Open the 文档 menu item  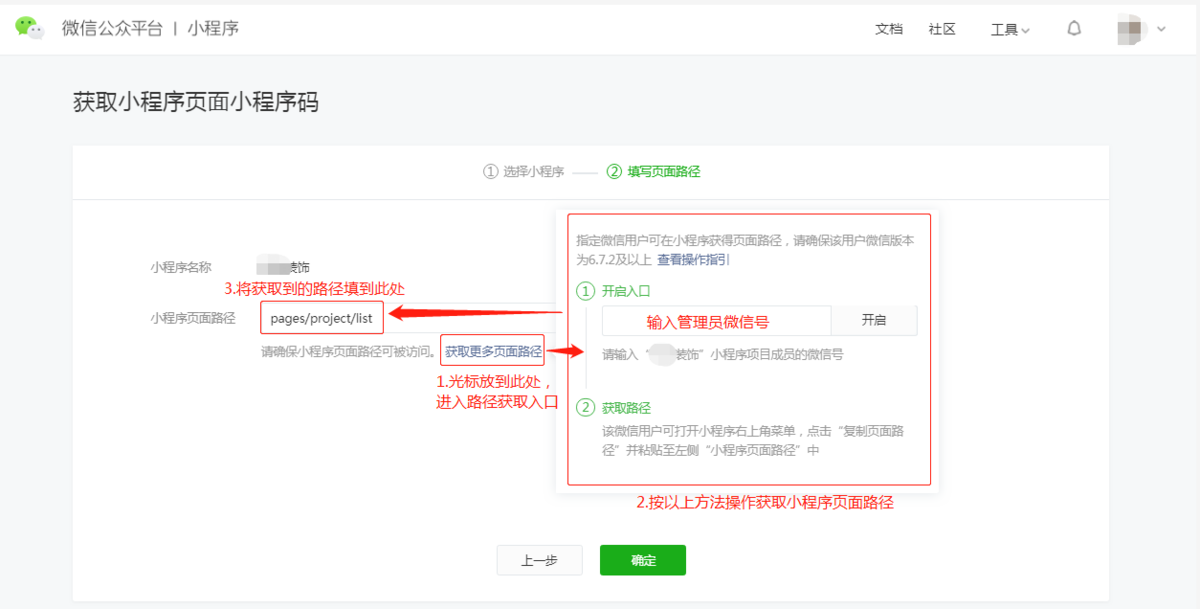click(889, 29)
